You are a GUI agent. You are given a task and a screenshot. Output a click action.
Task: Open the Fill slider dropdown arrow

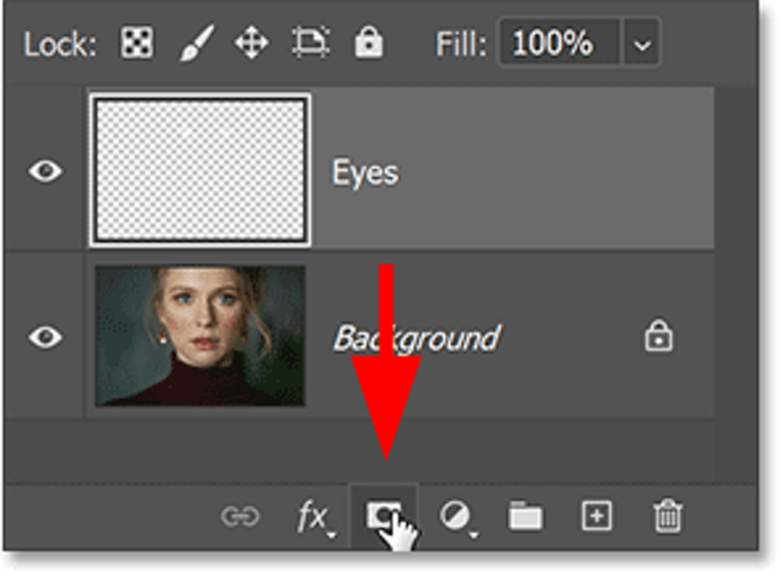point(642,43)
